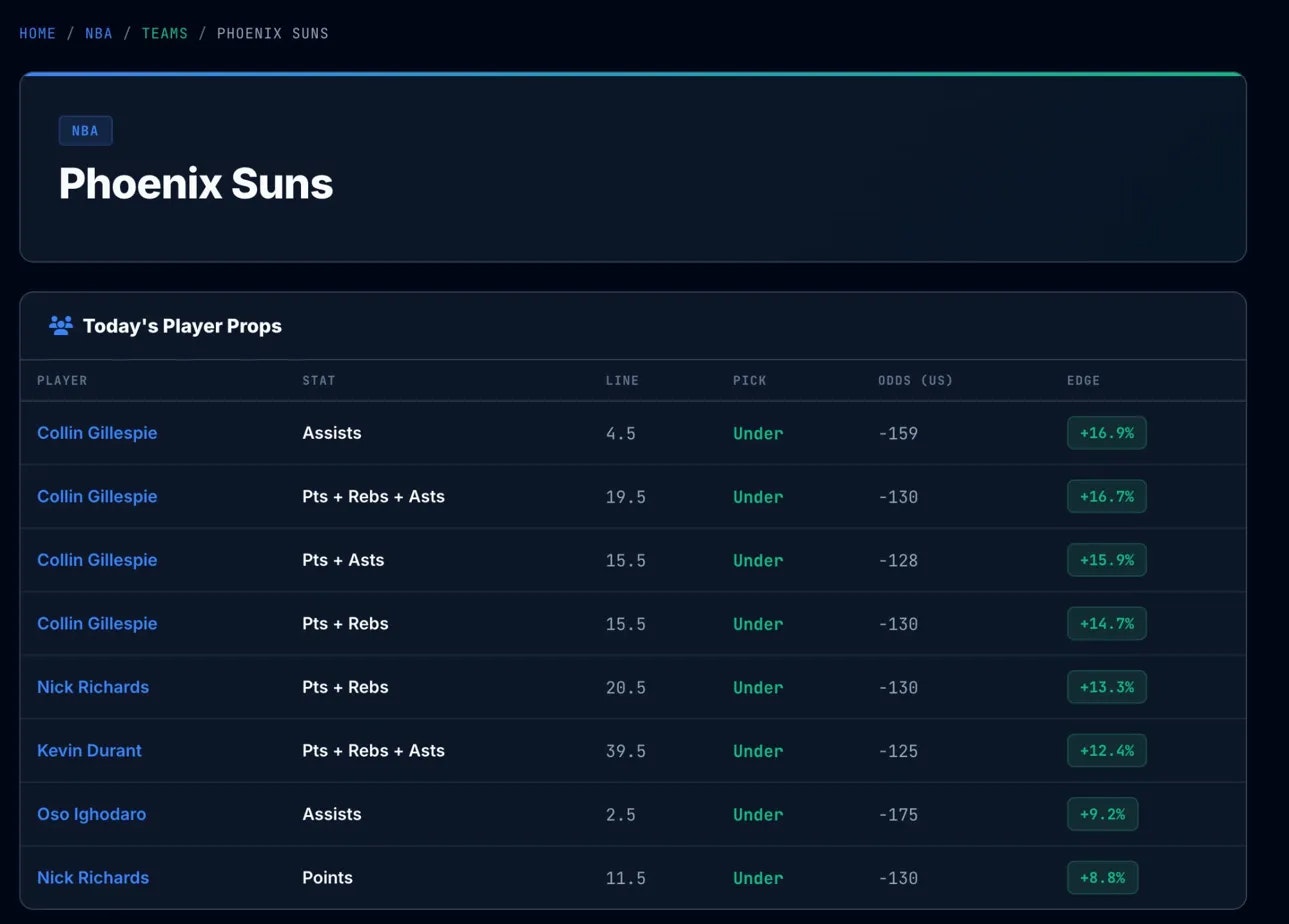1289x924 pixels.
Task: Click the Under pick in the 4.5 Assists row
Action: tap(758, 434)
